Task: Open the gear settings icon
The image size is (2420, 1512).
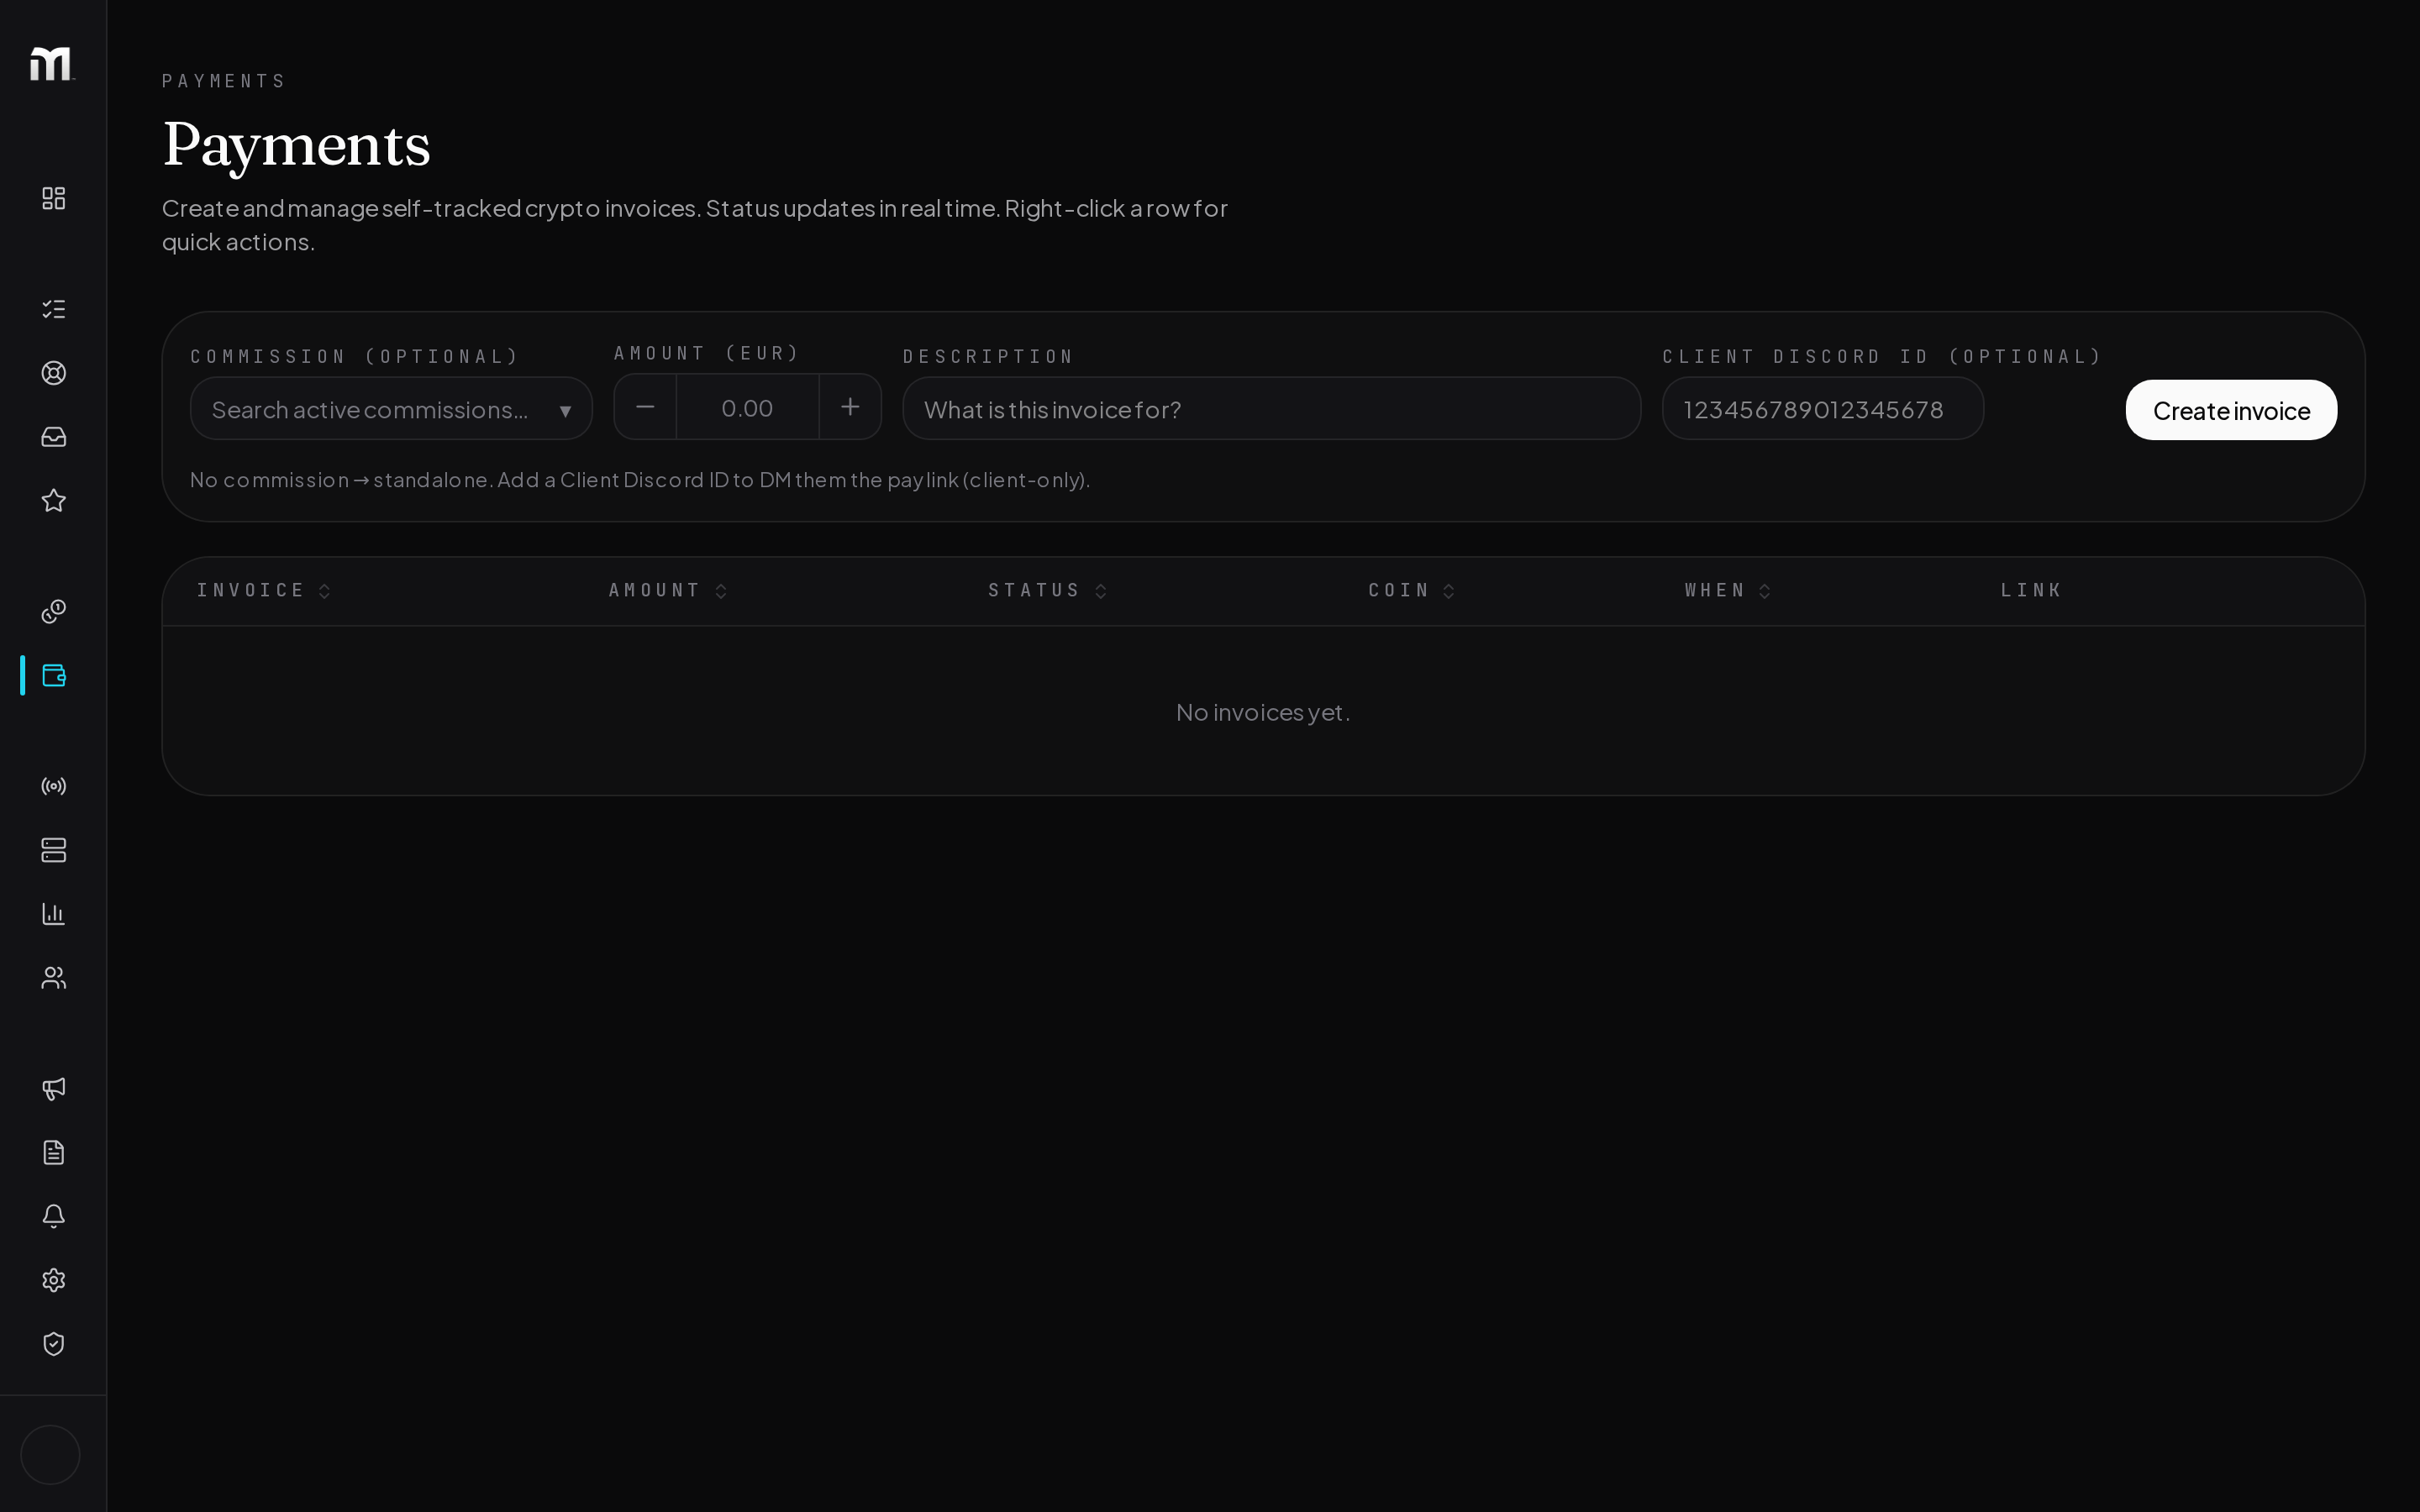Action: coord(54,1280)
